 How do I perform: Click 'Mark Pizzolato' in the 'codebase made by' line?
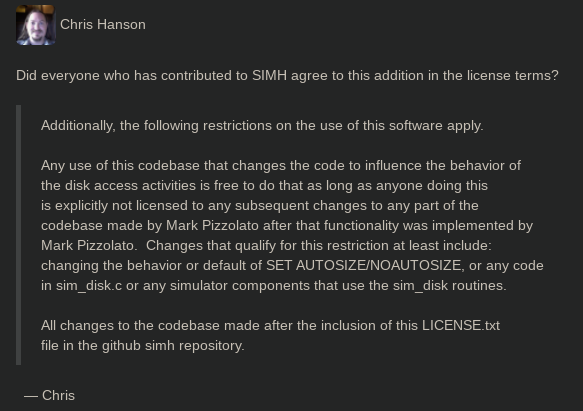click(212, 226)
